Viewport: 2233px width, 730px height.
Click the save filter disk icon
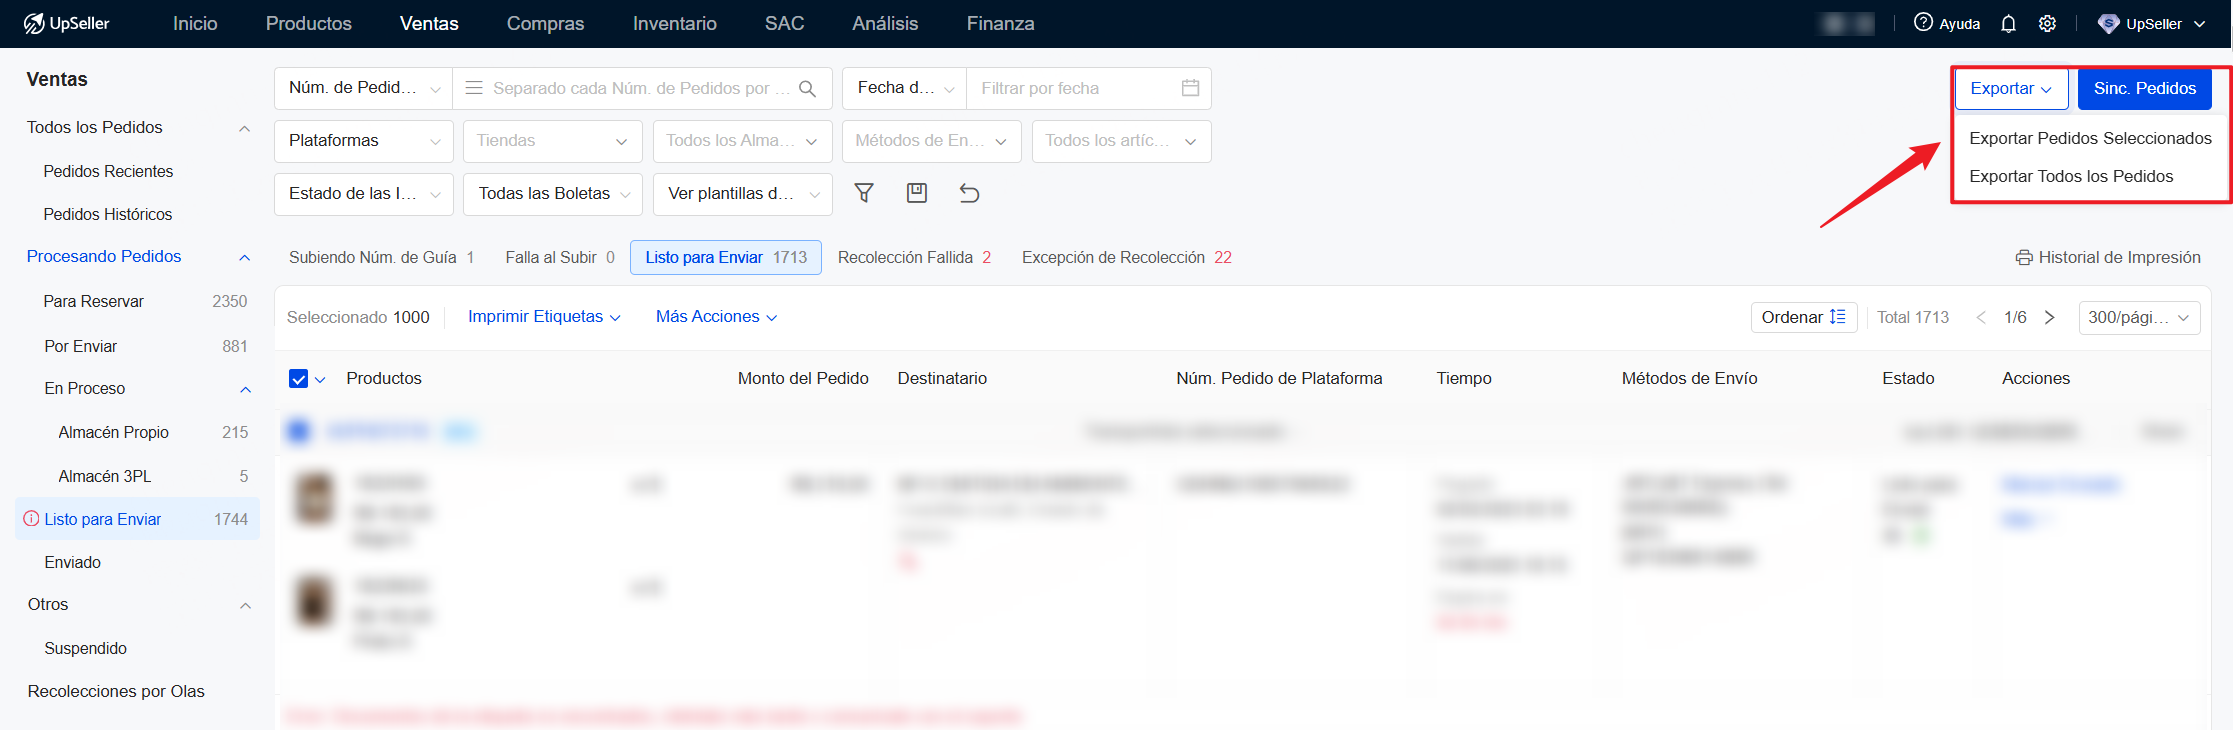916,193
